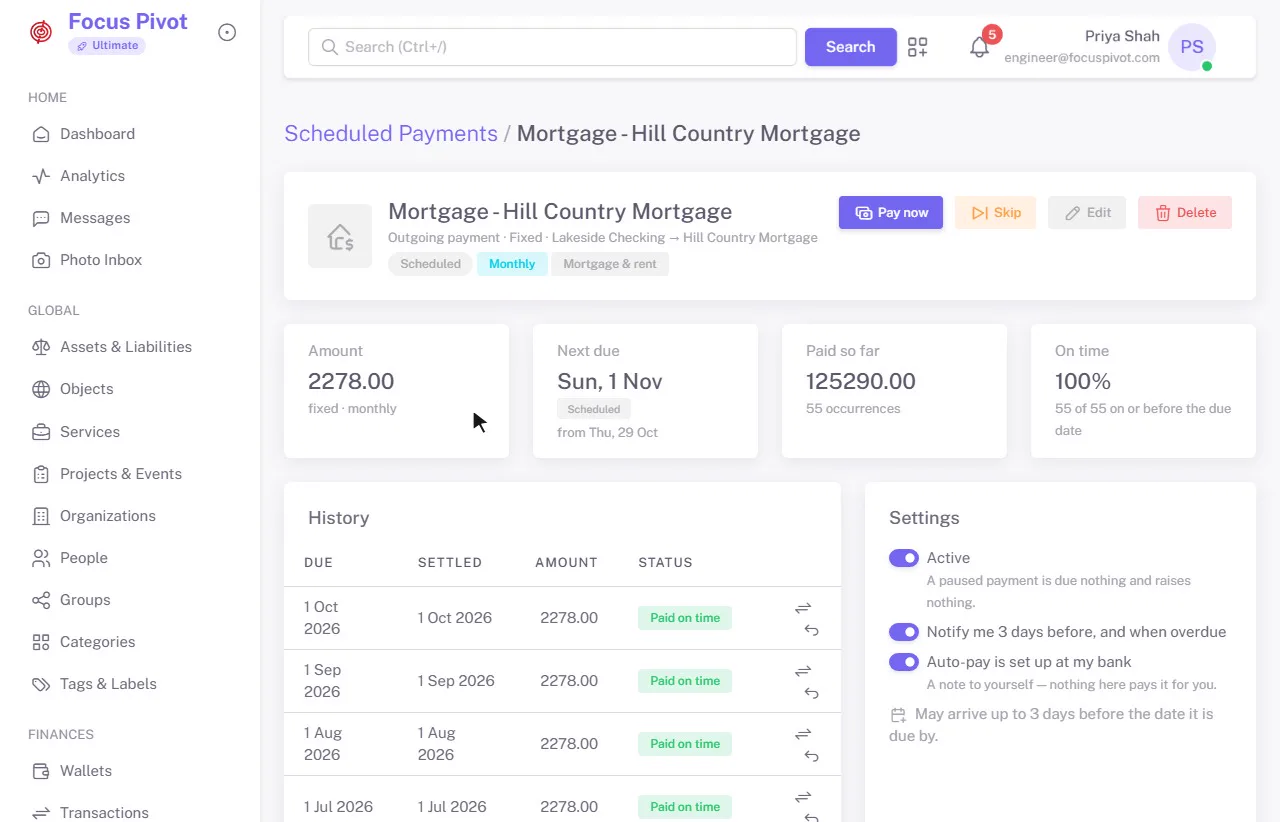1280x822 pixels.
Task: Click the STATUS column header
Action: tap(665, 563)
